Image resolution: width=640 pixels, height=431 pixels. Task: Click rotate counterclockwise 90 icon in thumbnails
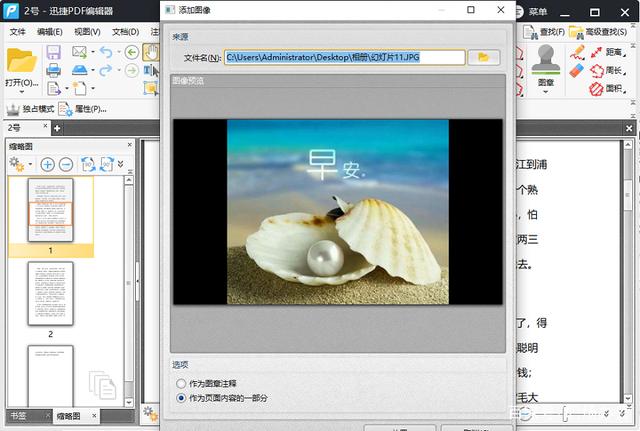(x=89, y=164)
